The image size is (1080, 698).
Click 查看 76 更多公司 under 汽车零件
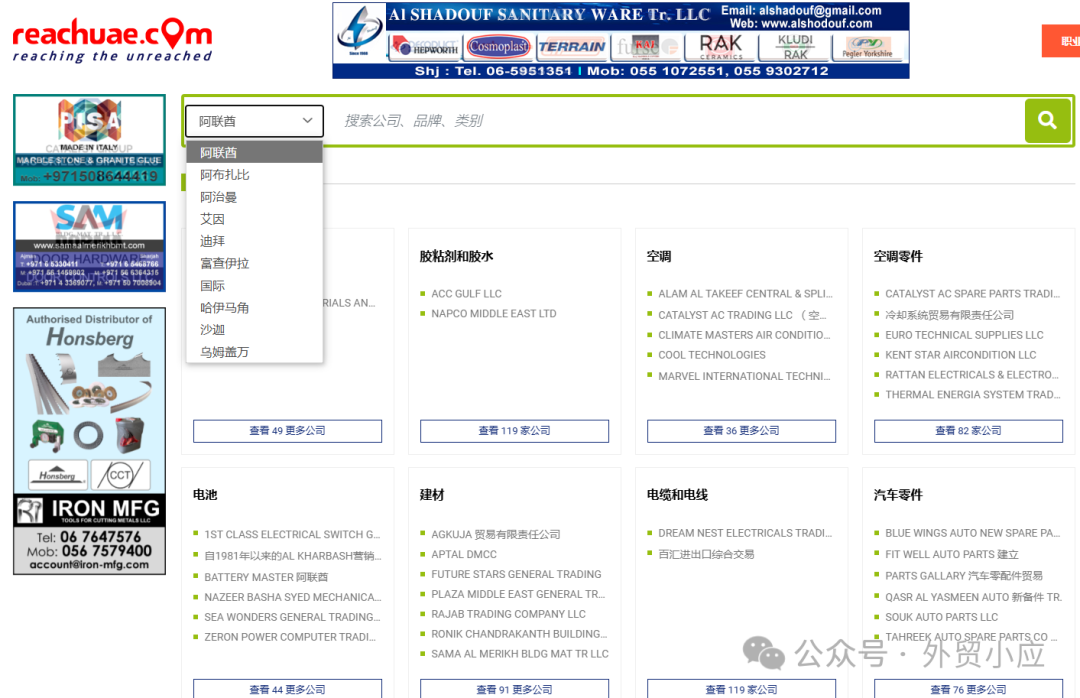(968, 689)
